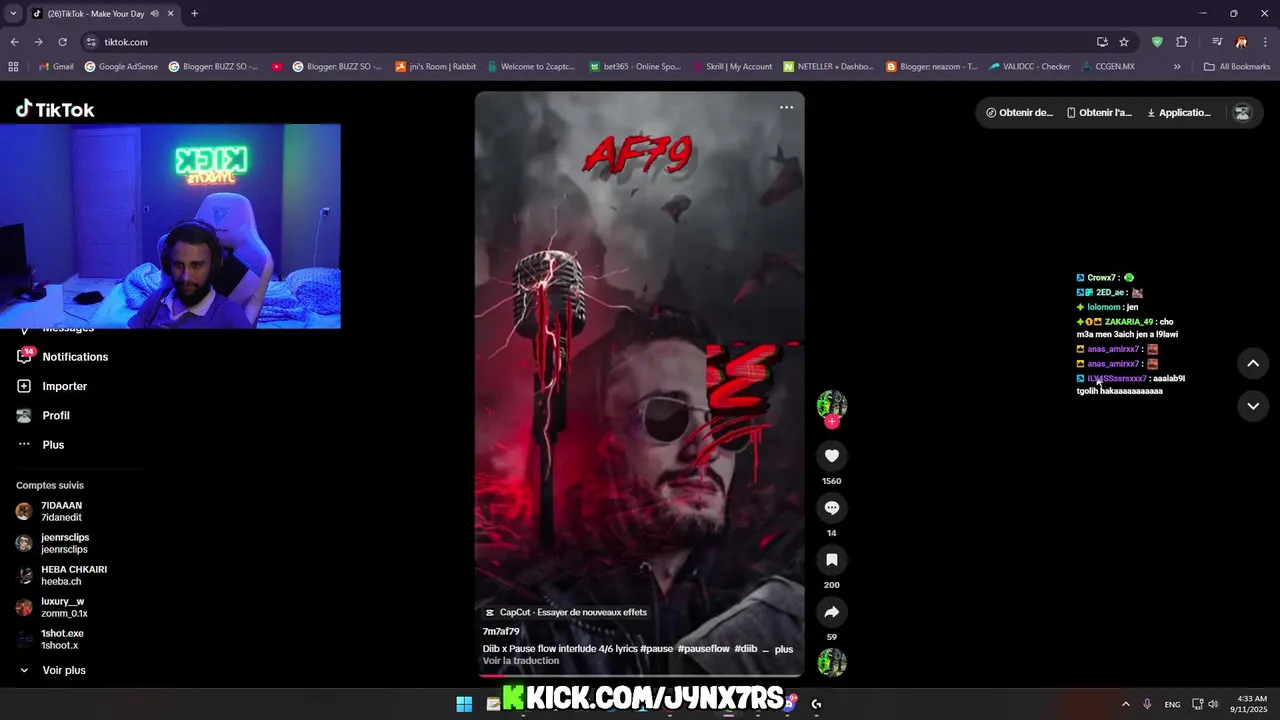The image size is (1280, 720).
Task: Open the comments with the speech bubble icon
Action: point(832,508)
